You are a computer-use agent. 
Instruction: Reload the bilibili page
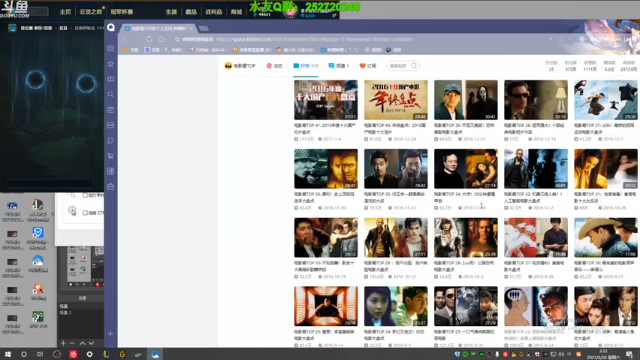[x=149, y=39]
